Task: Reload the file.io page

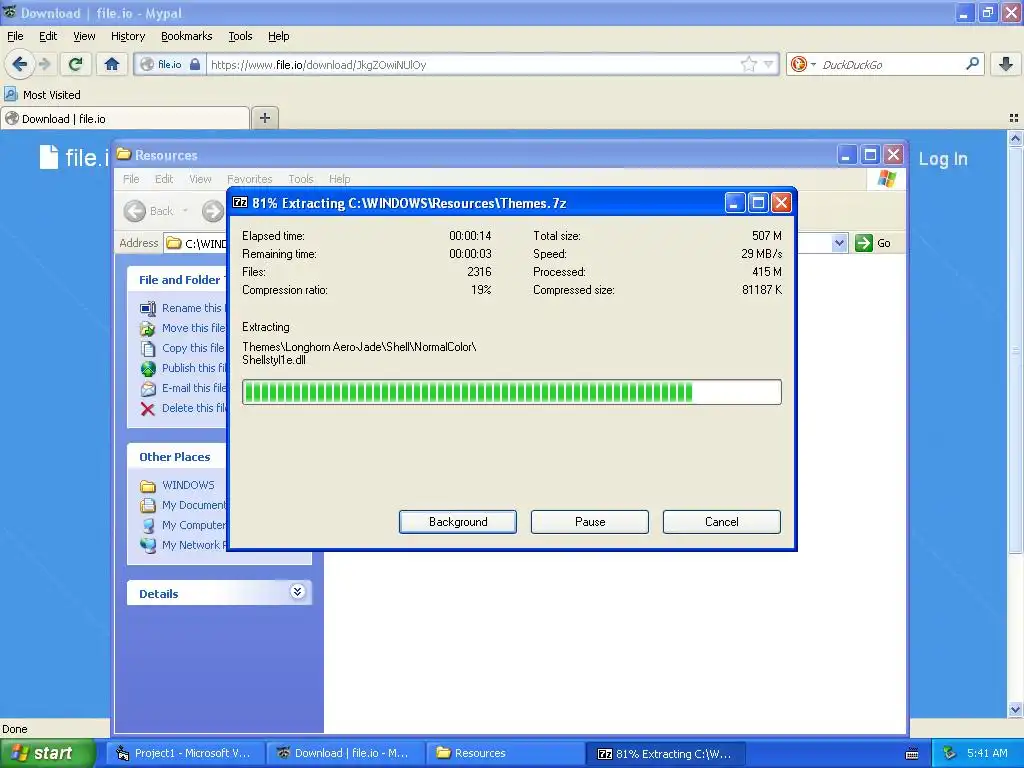Action: tap(76, 64)
